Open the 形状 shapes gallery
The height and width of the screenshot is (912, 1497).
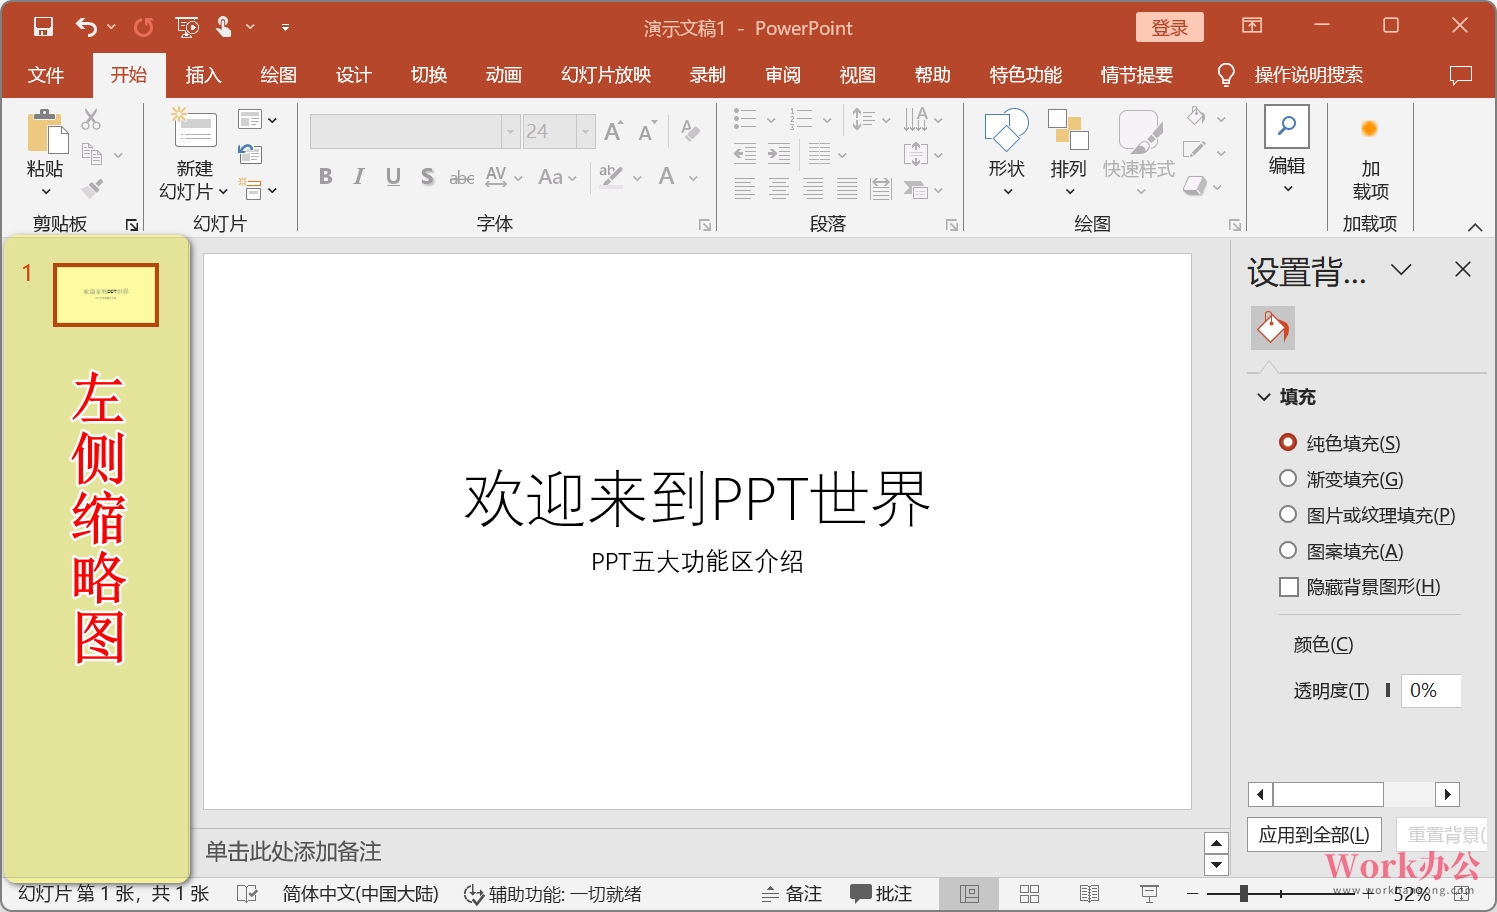coord(1006,152)
